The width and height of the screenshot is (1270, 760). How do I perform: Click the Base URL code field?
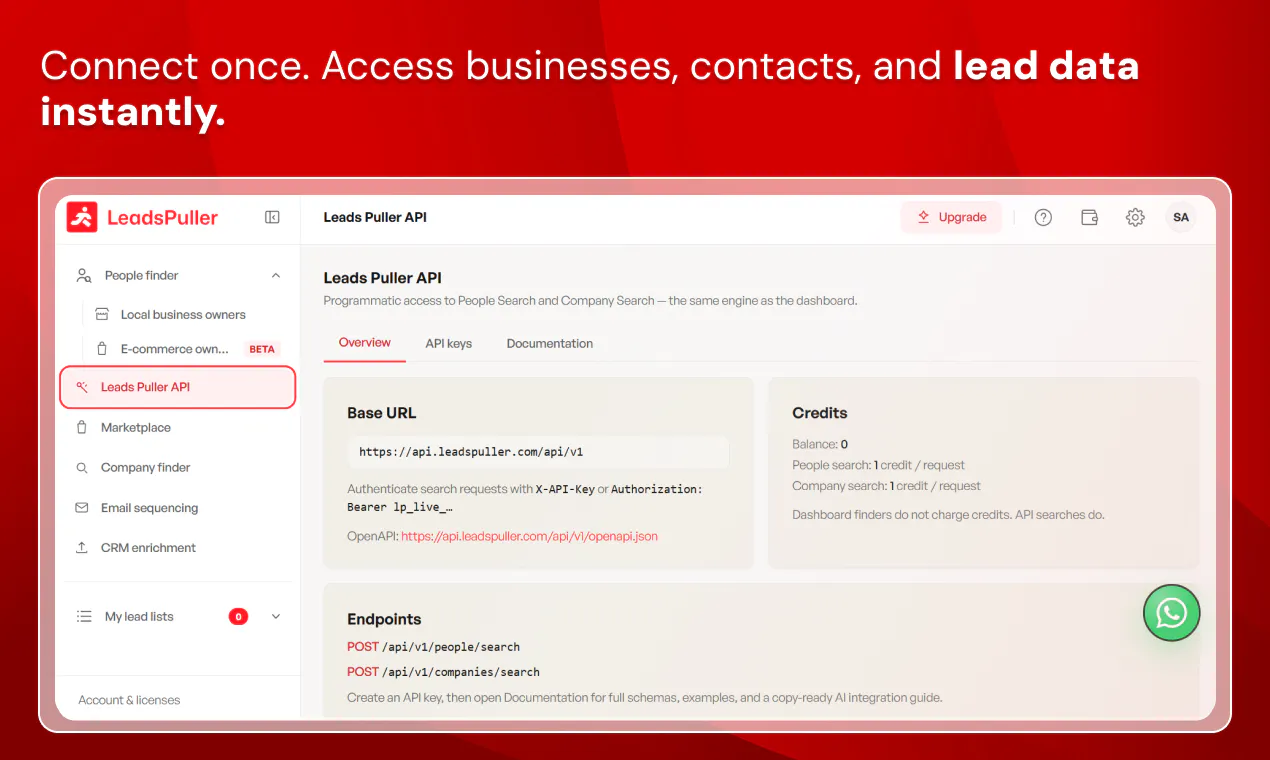tap(538, 452)
